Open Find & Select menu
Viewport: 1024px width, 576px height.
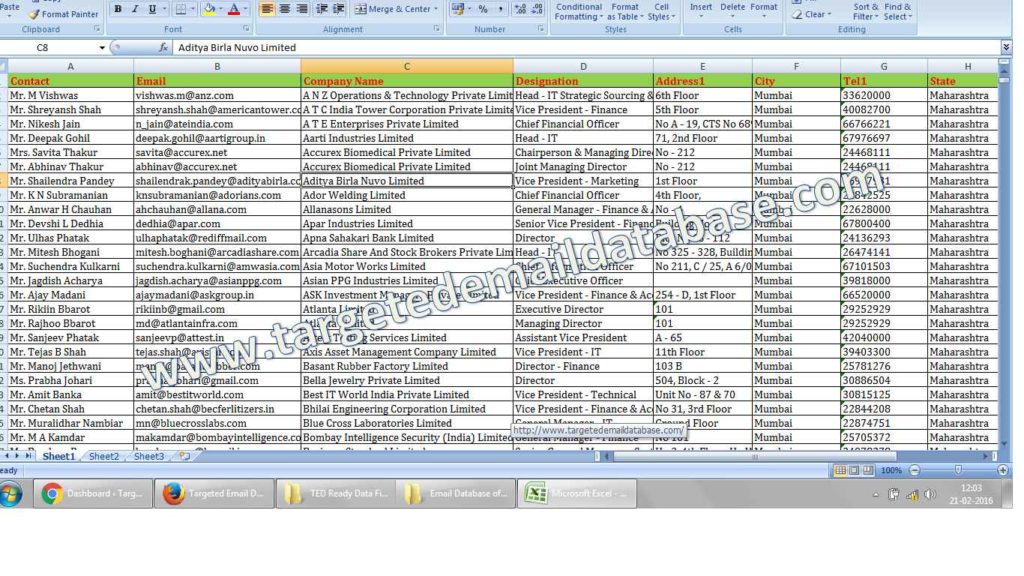click(x=897, y=11)
